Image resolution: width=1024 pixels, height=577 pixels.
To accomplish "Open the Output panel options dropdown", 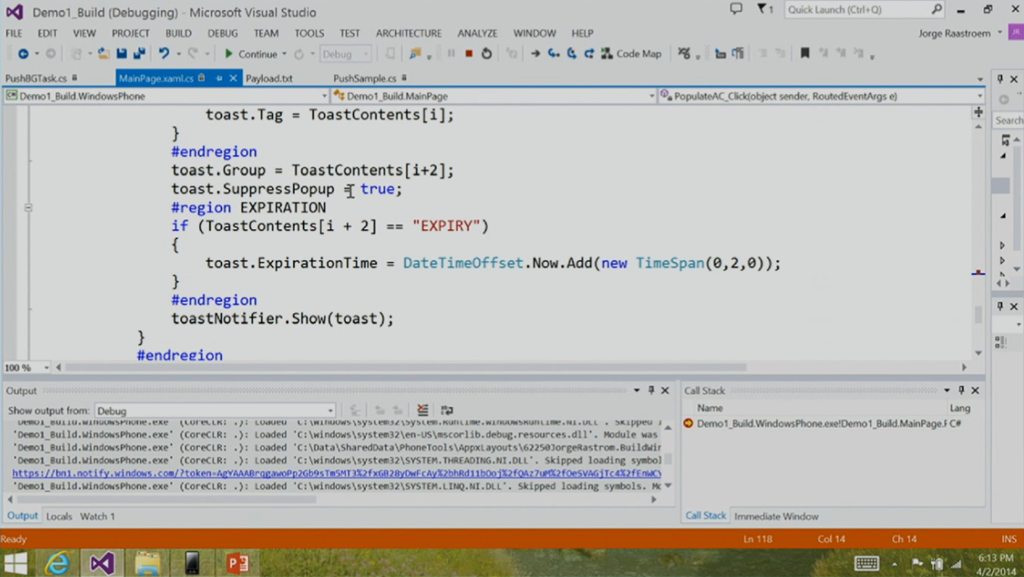I will point(636,390).
